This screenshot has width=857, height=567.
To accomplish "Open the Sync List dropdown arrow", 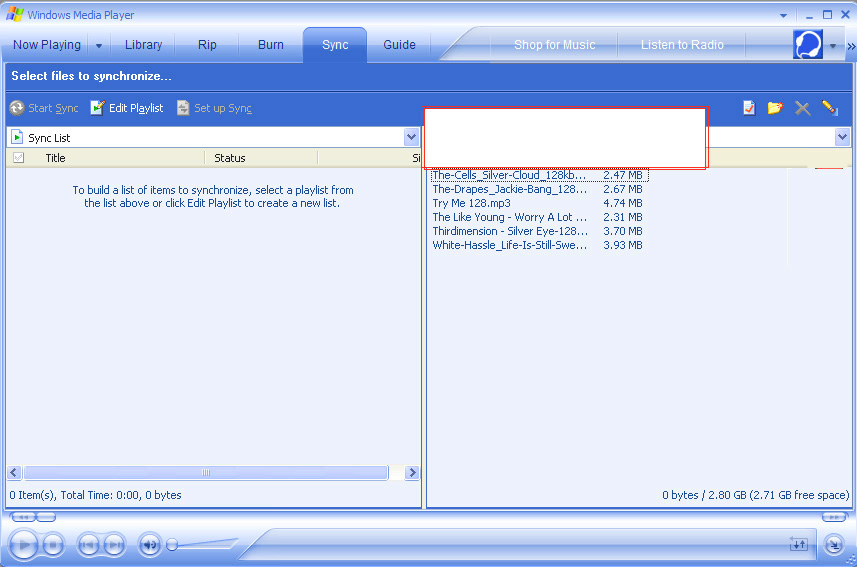I will click(412, 137).
